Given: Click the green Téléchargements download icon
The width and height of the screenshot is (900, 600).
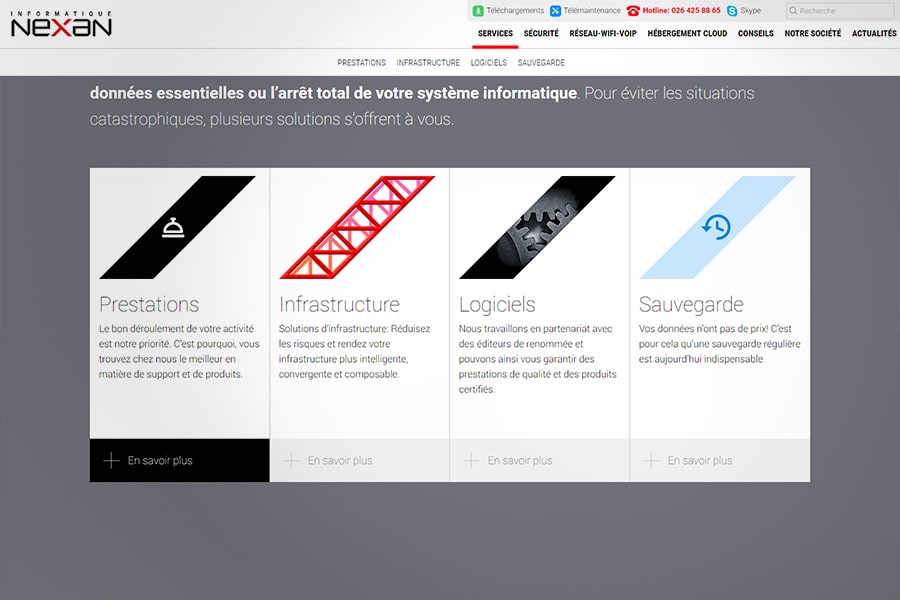Looking at the screenshot, I should [x=478, y=11].
